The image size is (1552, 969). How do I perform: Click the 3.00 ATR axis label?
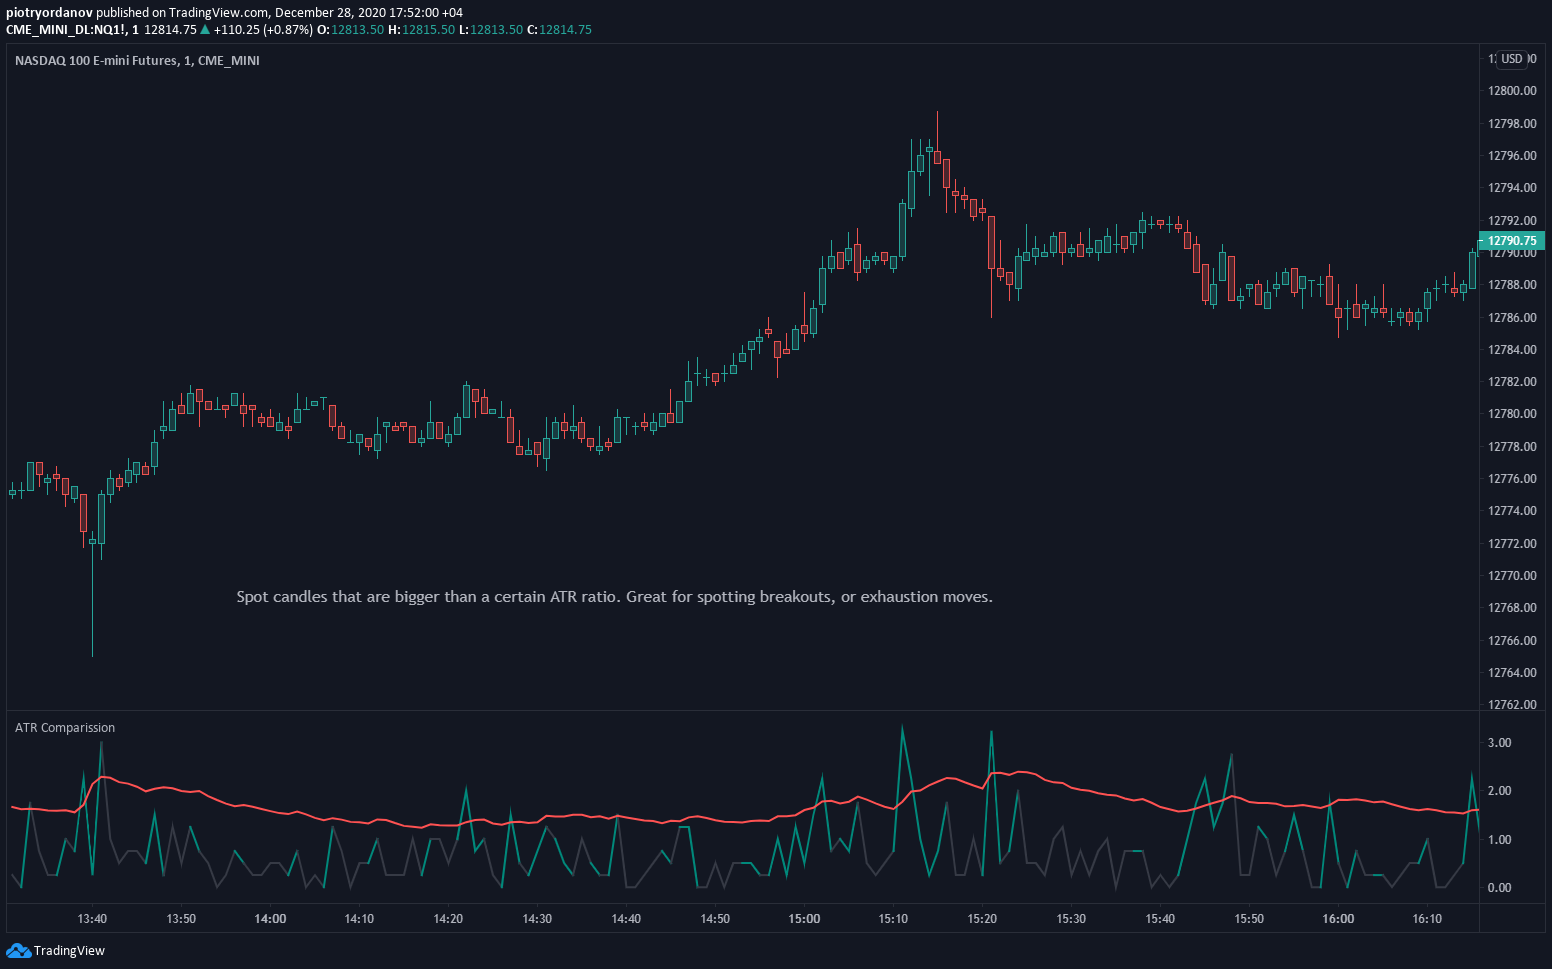tap(1499, 743)
